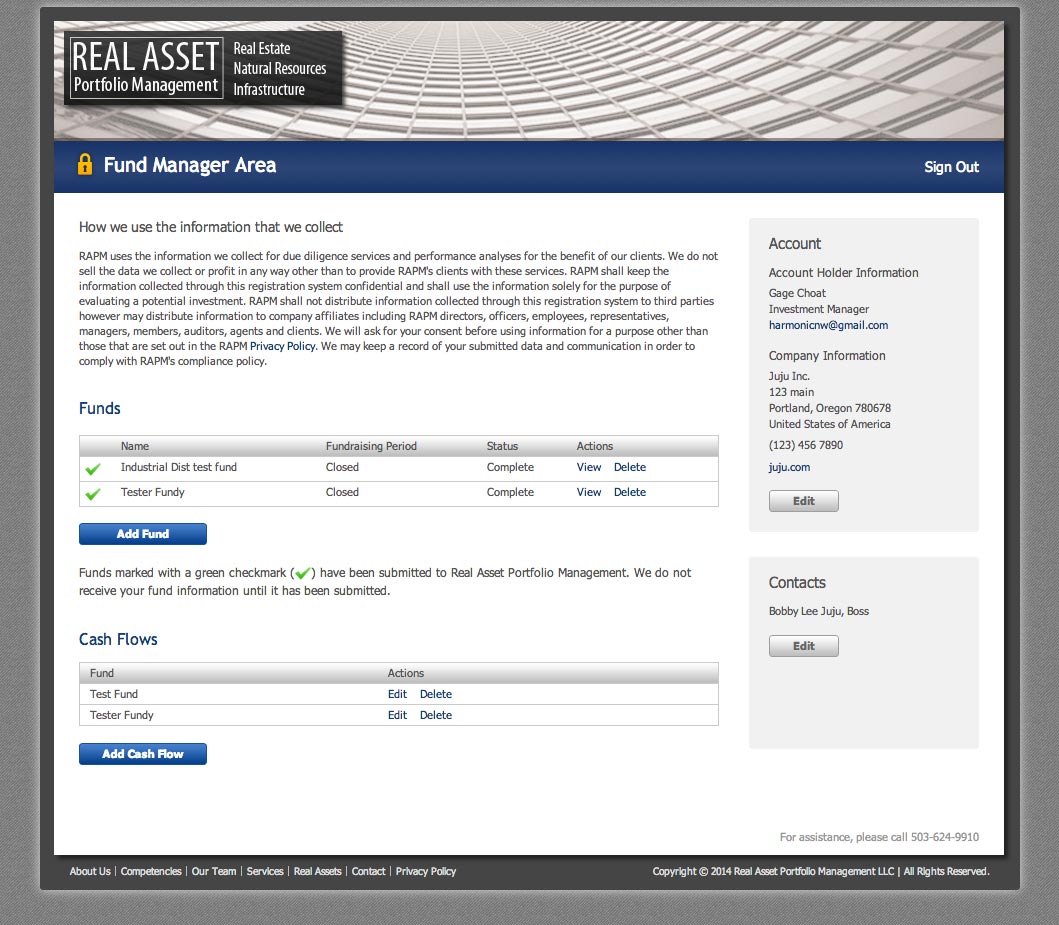Open the RAPM Privacy Policy link in paragraph
Screen dimensions: 1059x925
click(x=283, y=346)
